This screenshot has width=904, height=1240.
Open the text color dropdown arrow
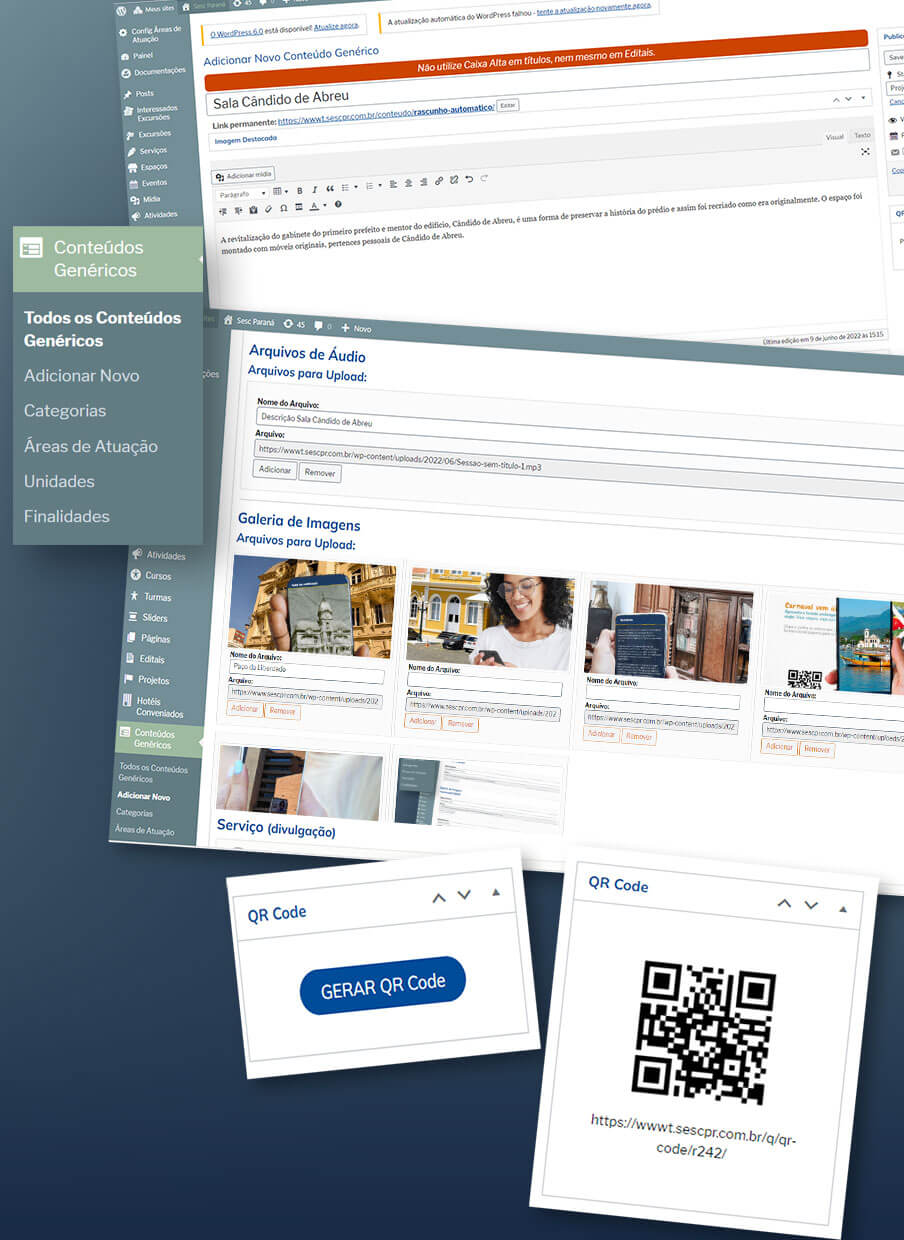(324, 205)
